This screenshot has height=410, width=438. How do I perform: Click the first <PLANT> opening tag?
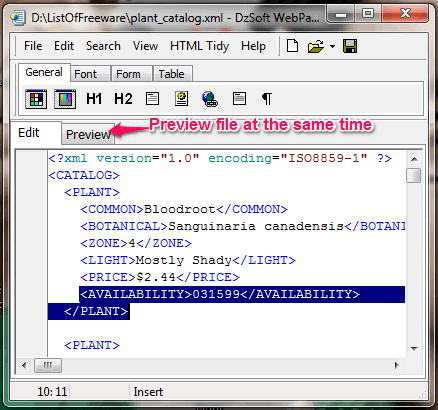coord(92,192)
